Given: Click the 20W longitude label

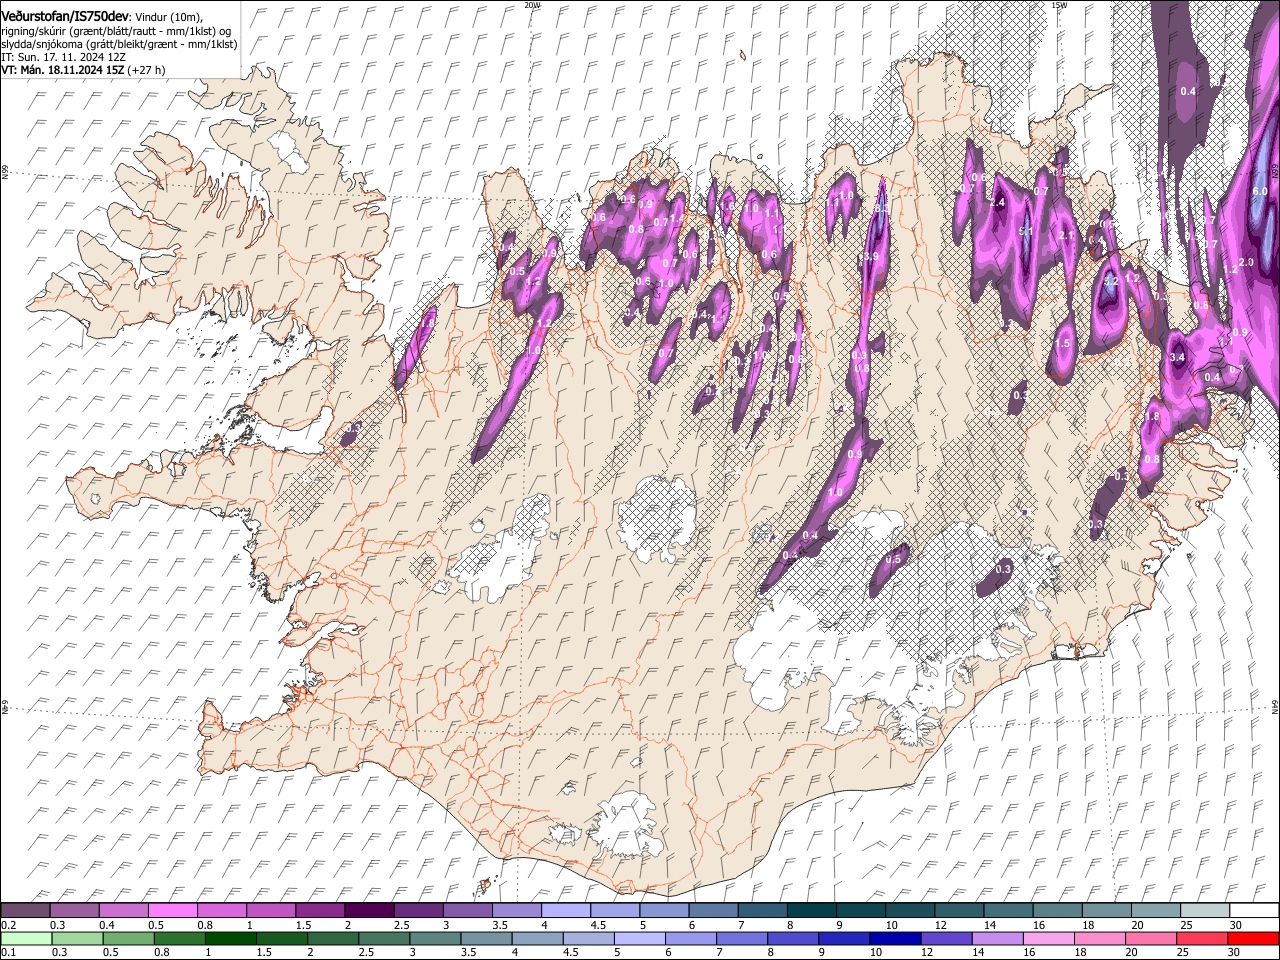Looking at the screenshot, I should point(532,4).
